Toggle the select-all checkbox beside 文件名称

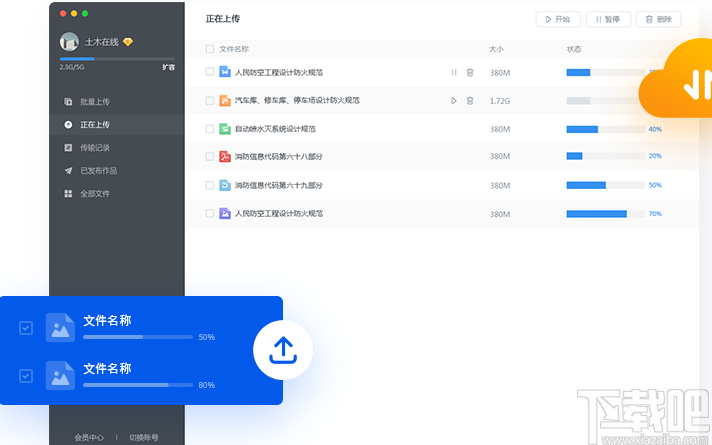click(x=210, y=49)
